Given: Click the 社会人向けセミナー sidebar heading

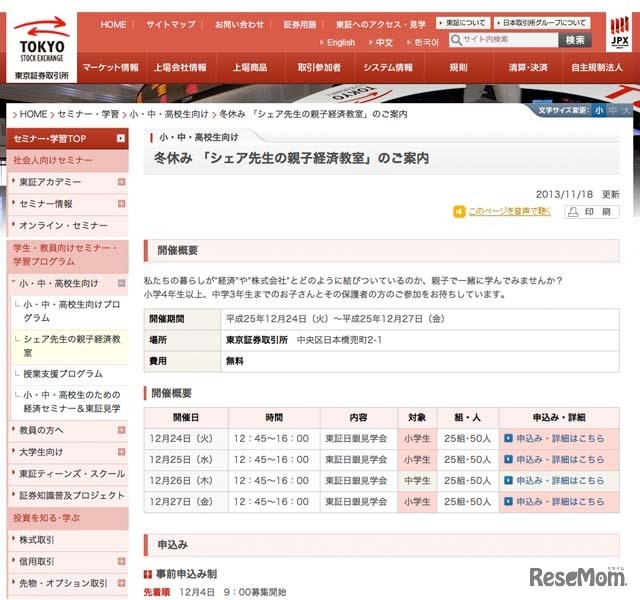Looking at the screenshot, I should click(67, 160).
